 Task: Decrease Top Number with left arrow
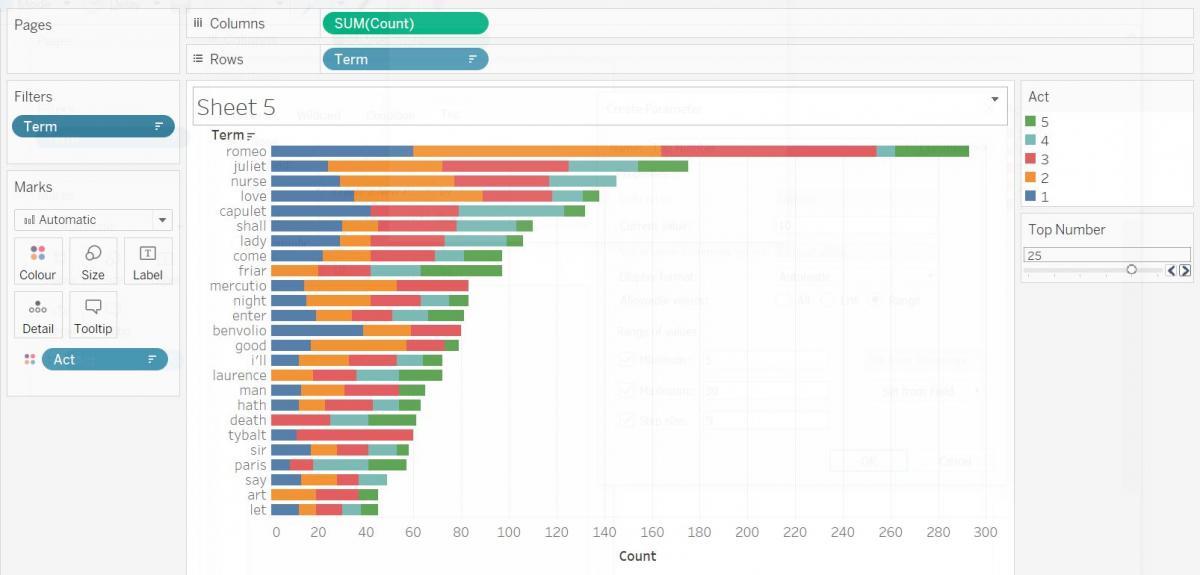[1172, 270]
